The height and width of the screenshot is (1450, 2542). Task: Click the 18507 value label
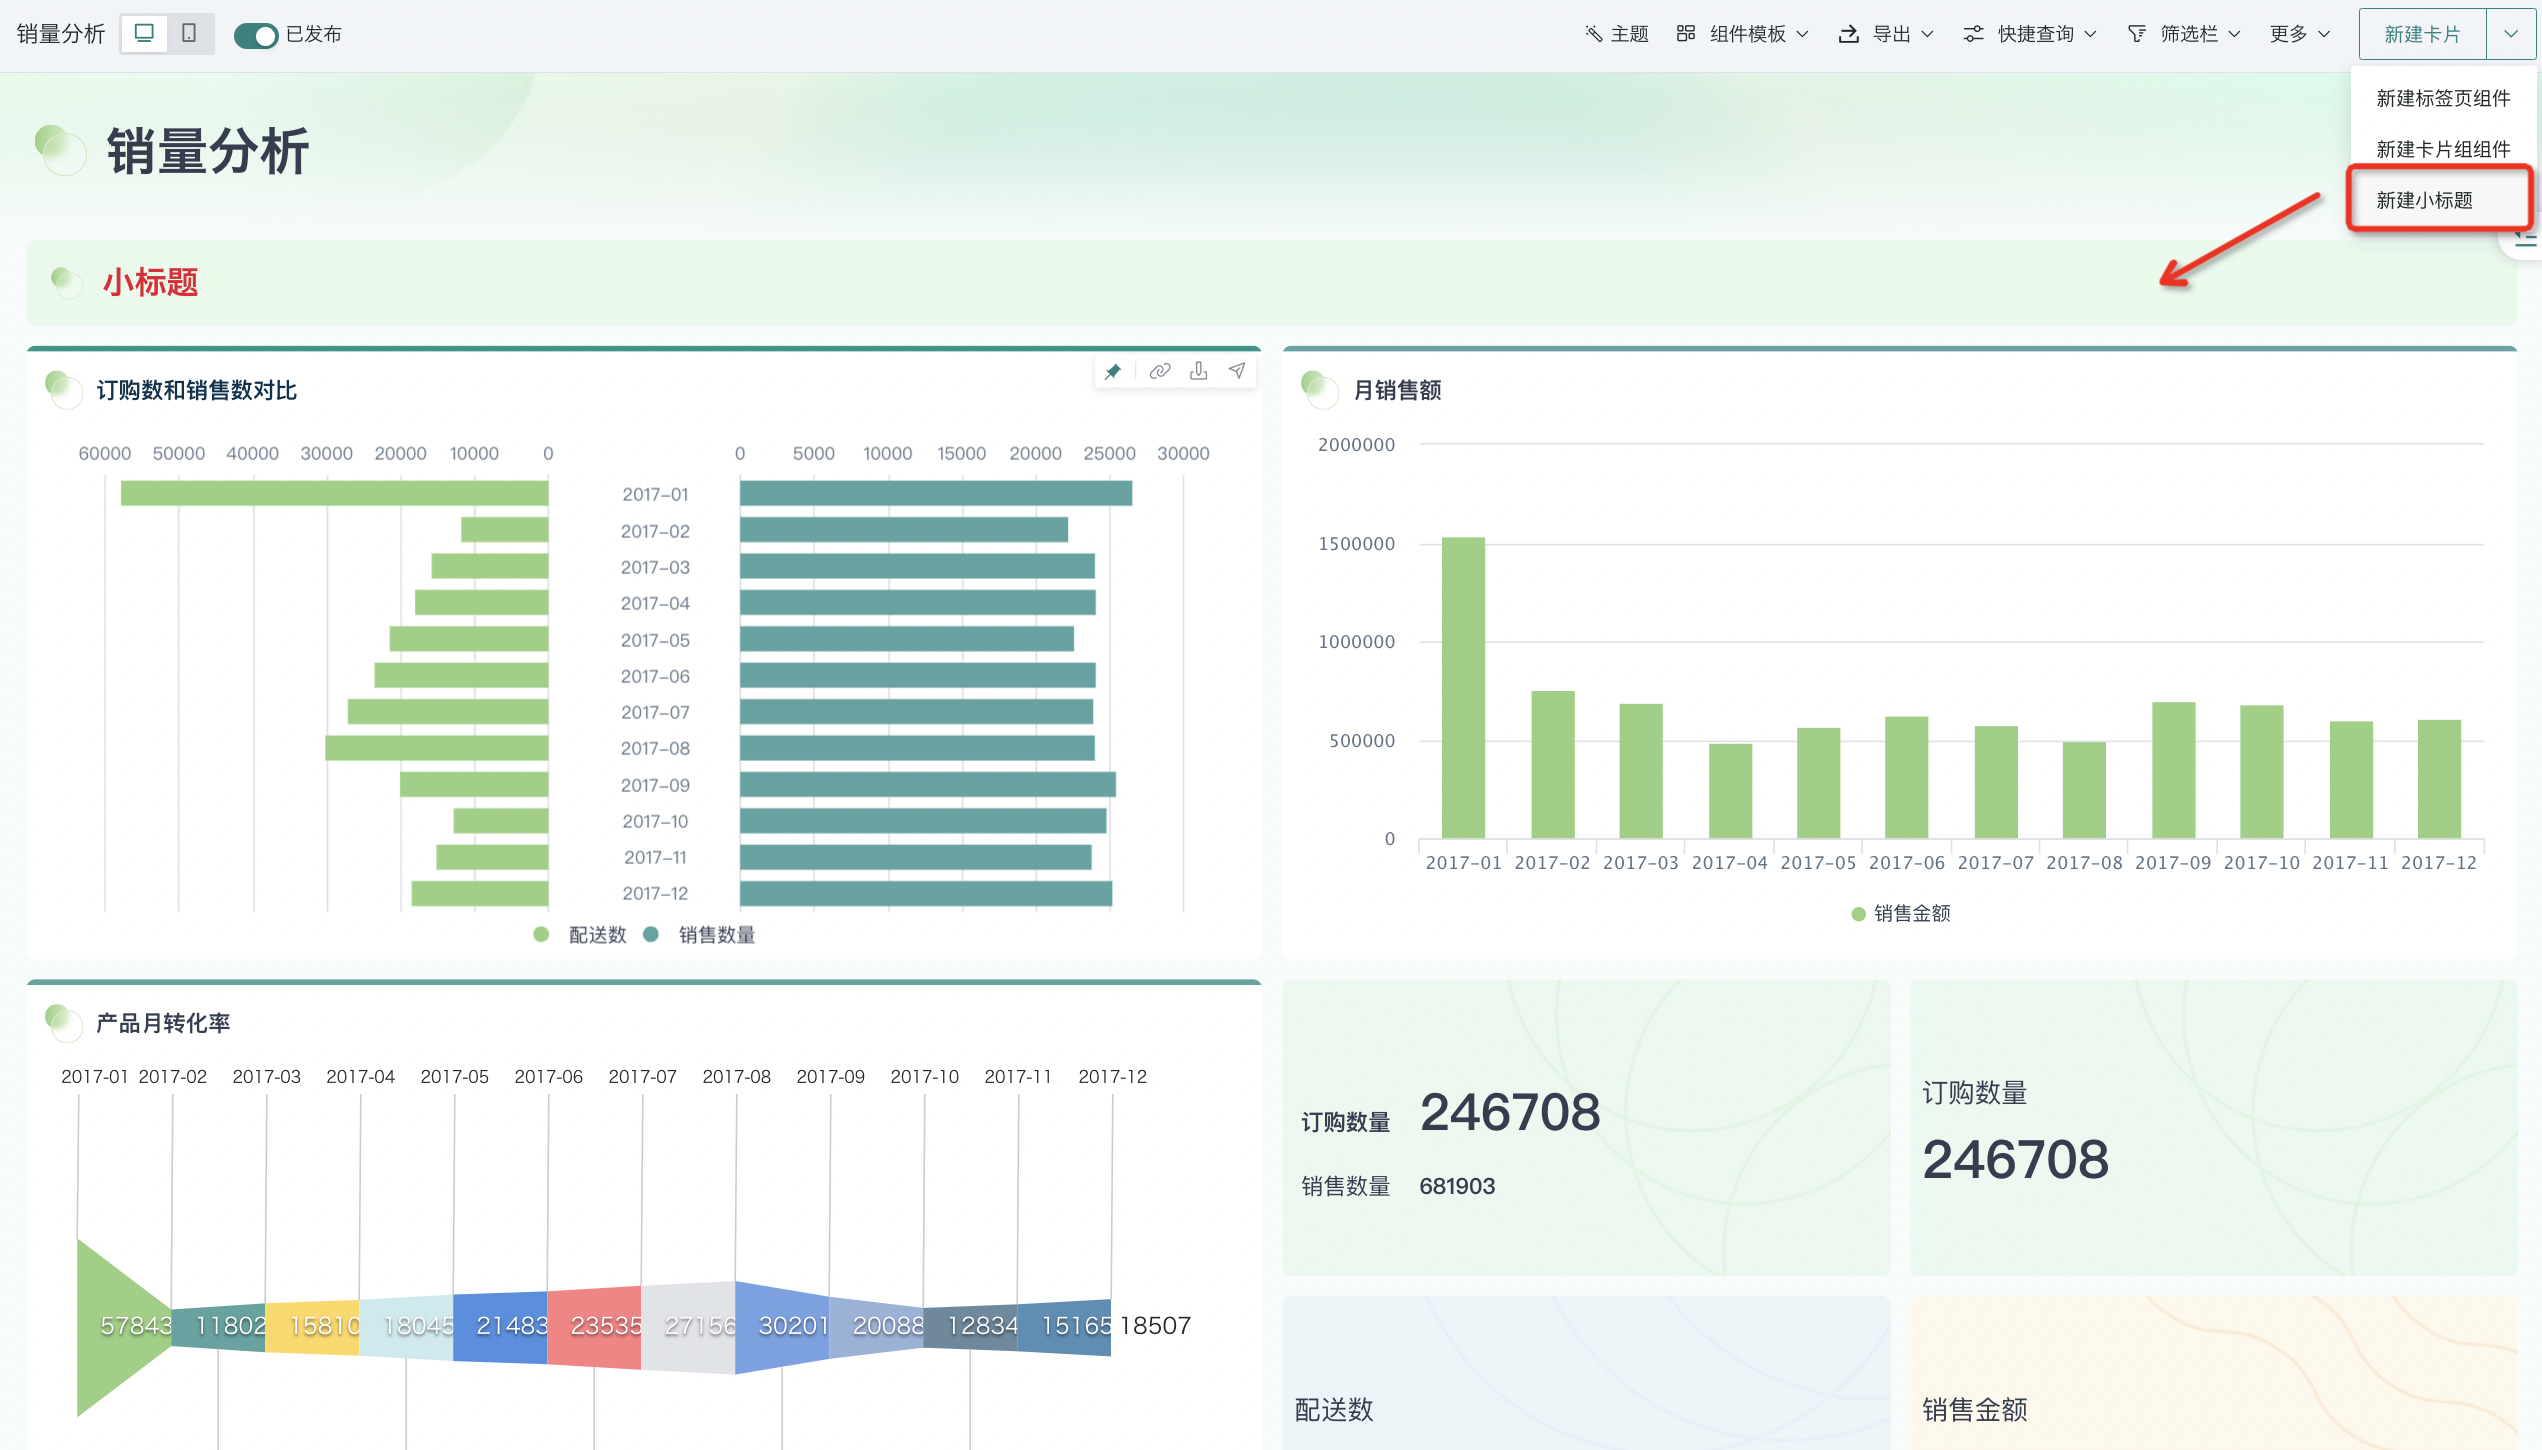pos(1155,1325)
